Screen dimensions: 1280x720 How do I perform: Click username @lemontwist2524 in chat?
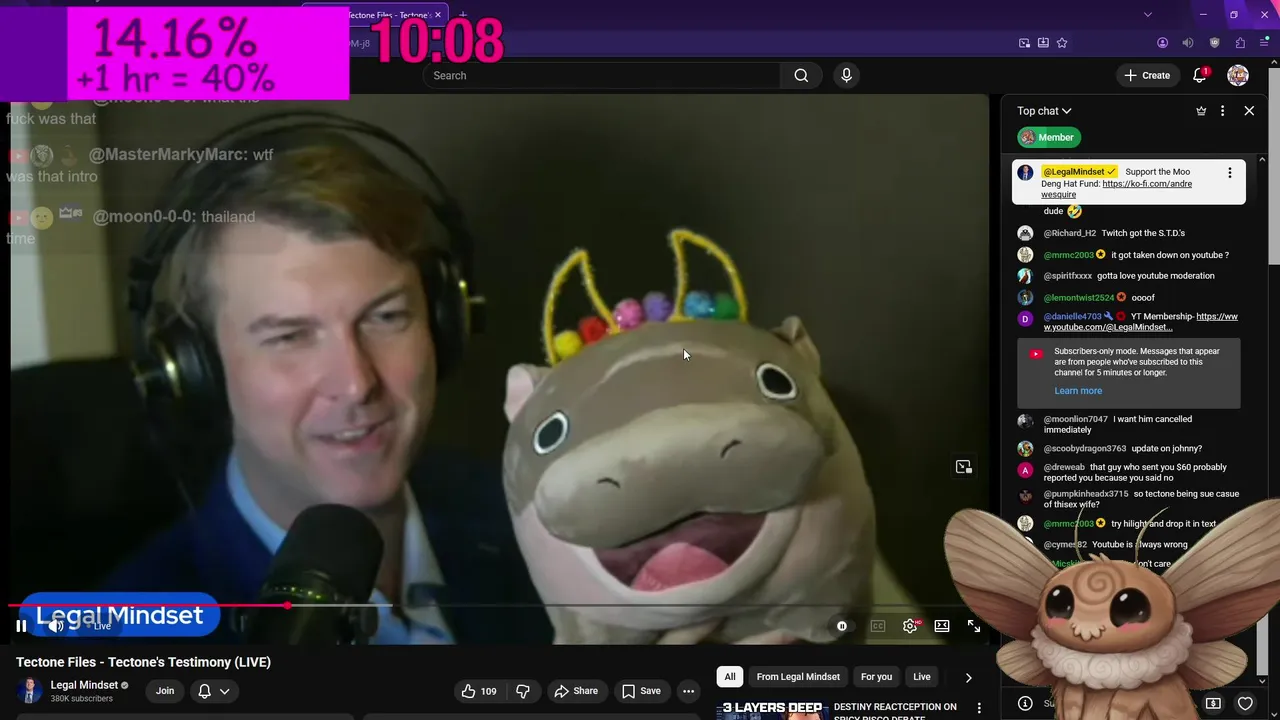click(x=1078, y=298)
